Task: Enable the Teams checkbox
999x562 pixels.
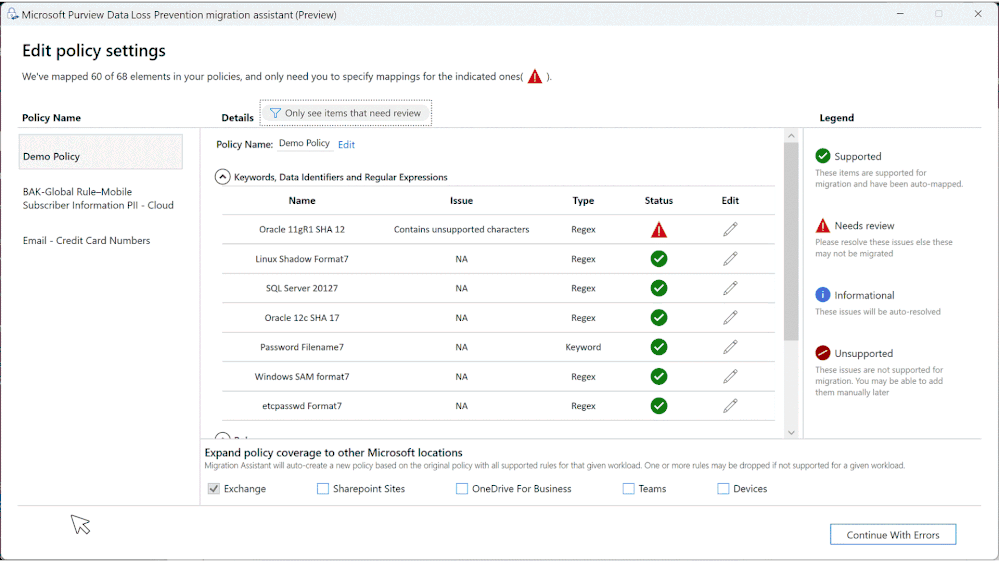Action: tap(628, 489)
